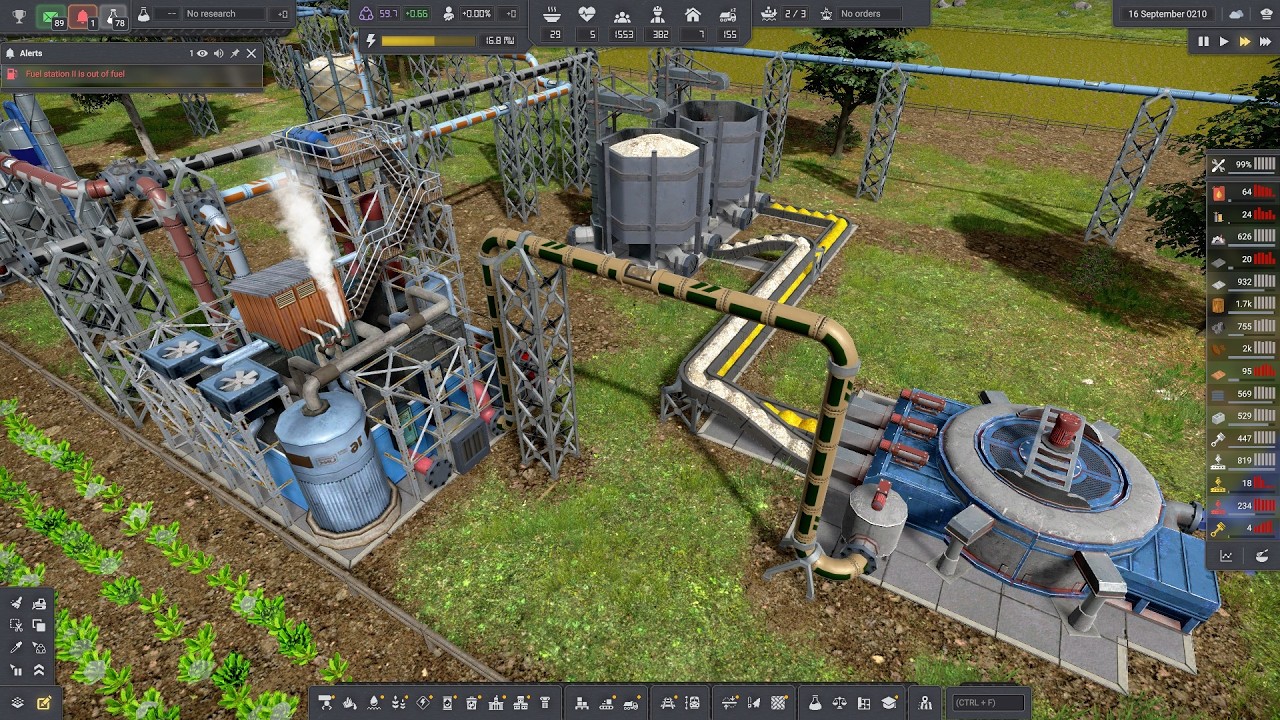The image size is (1280, 720).
Task: Click the resource row showing 95
Action: (1244, 371)
